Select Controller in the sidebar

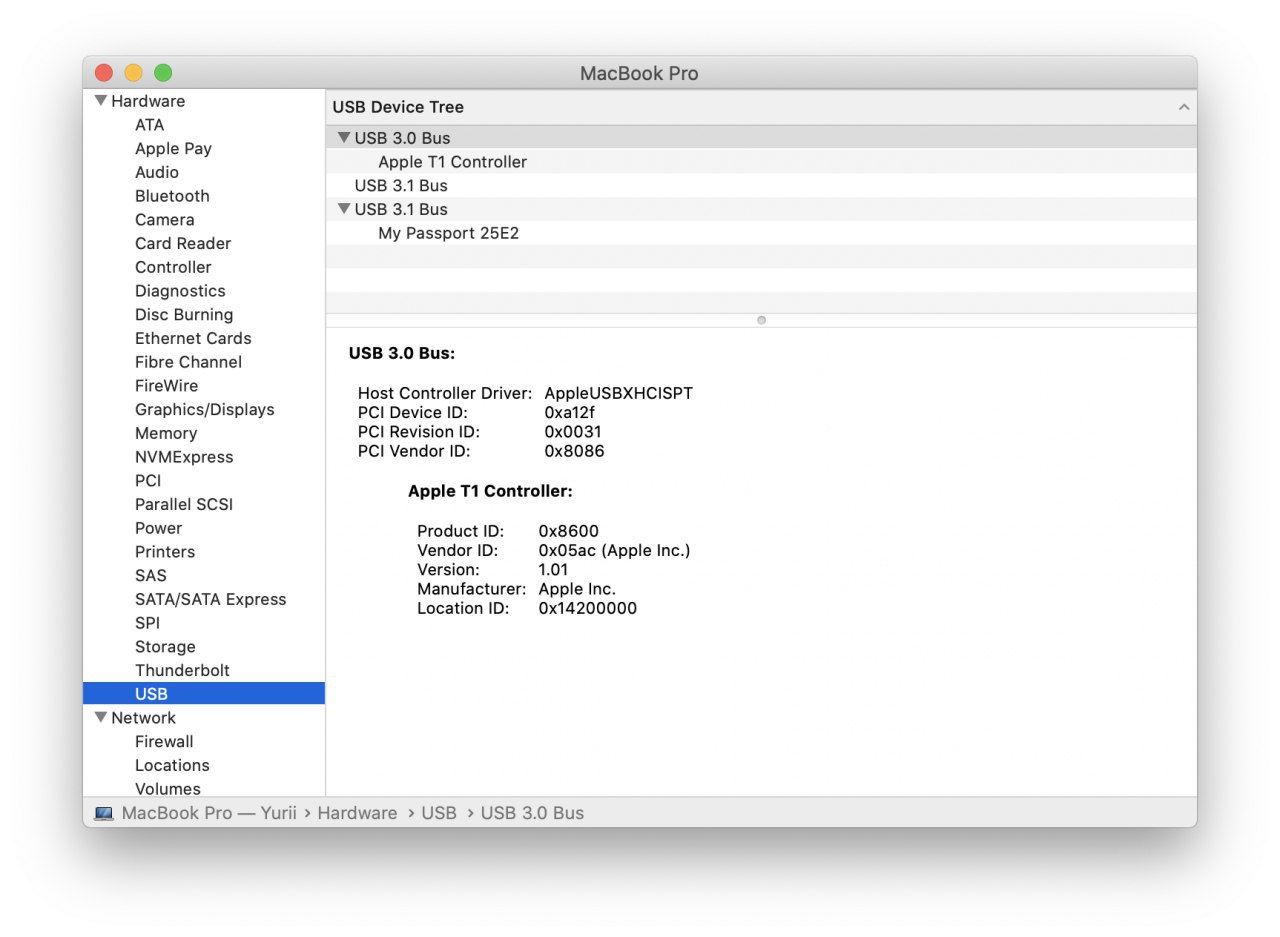[x=173, y=267]
